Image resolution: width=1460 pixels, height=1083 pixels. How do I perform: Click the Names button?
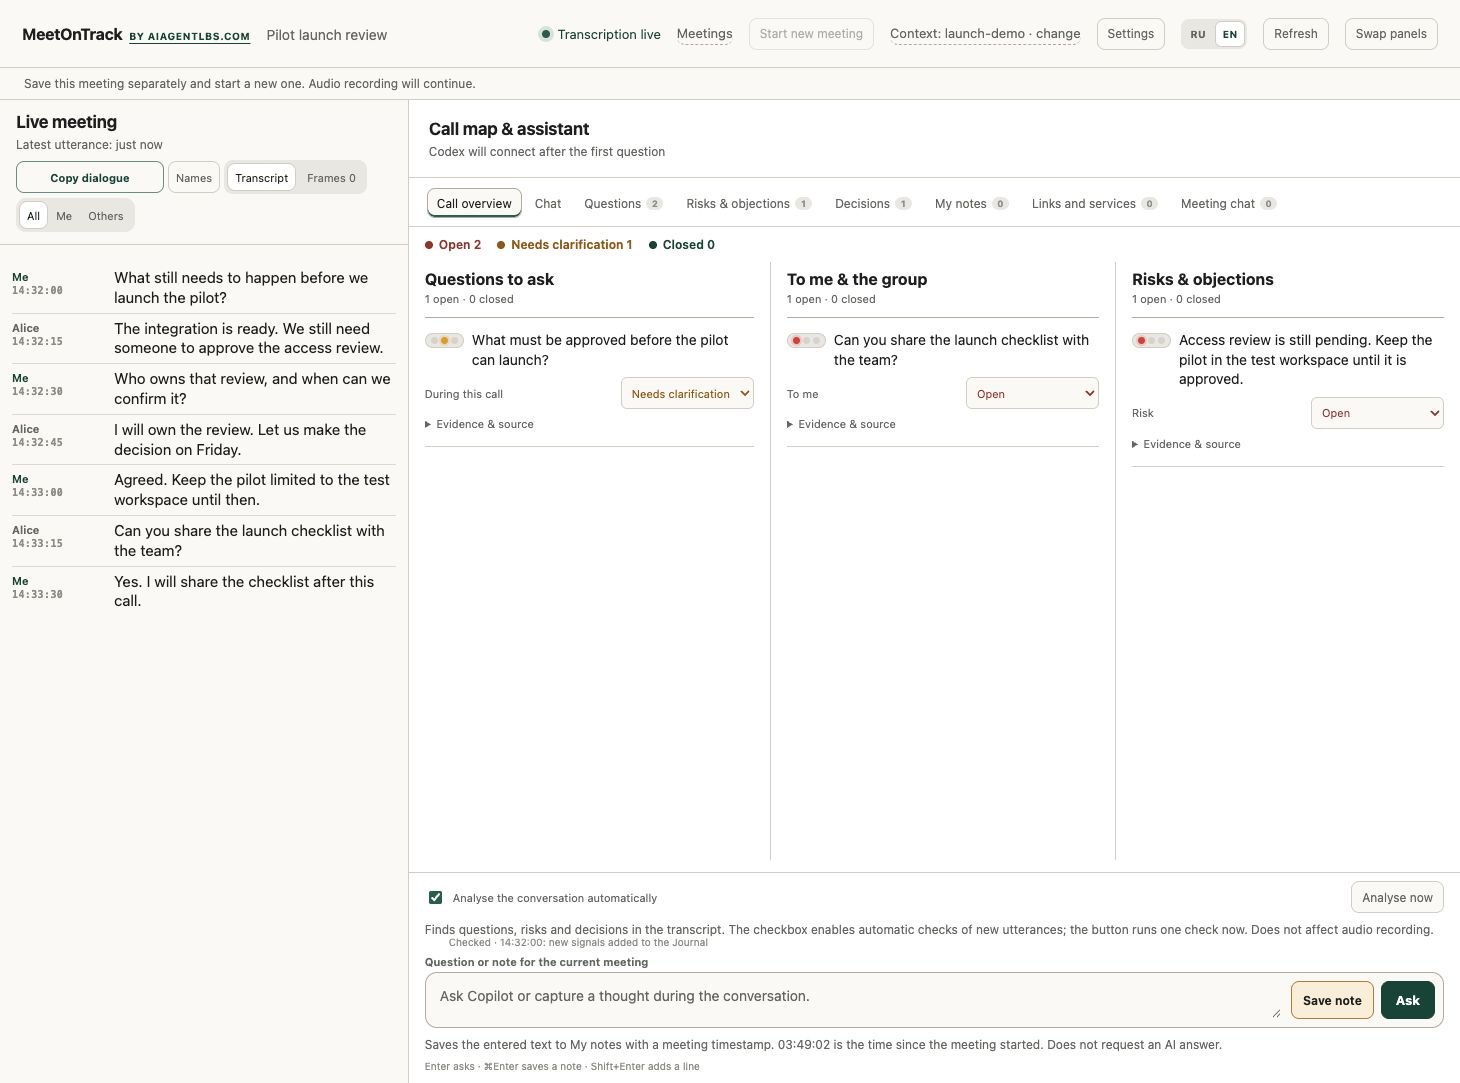tap(194, 177)
